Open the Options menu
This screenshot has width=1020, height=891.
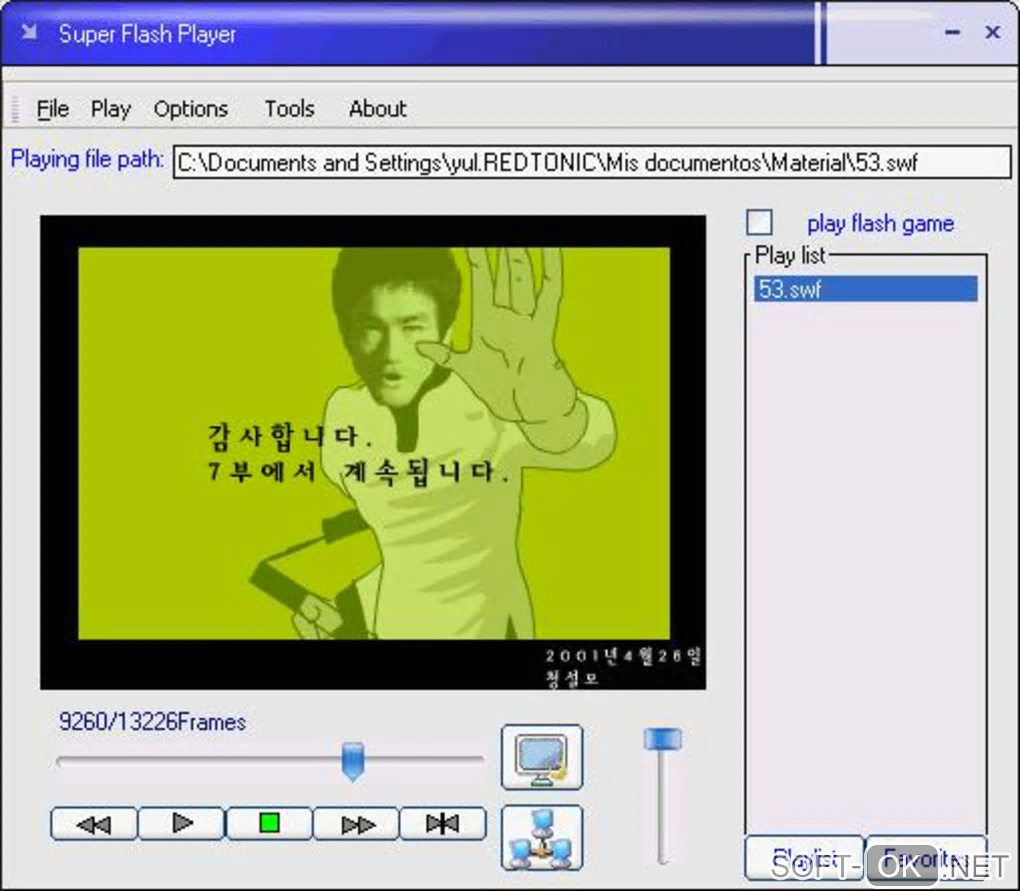(x=191, y=109)
